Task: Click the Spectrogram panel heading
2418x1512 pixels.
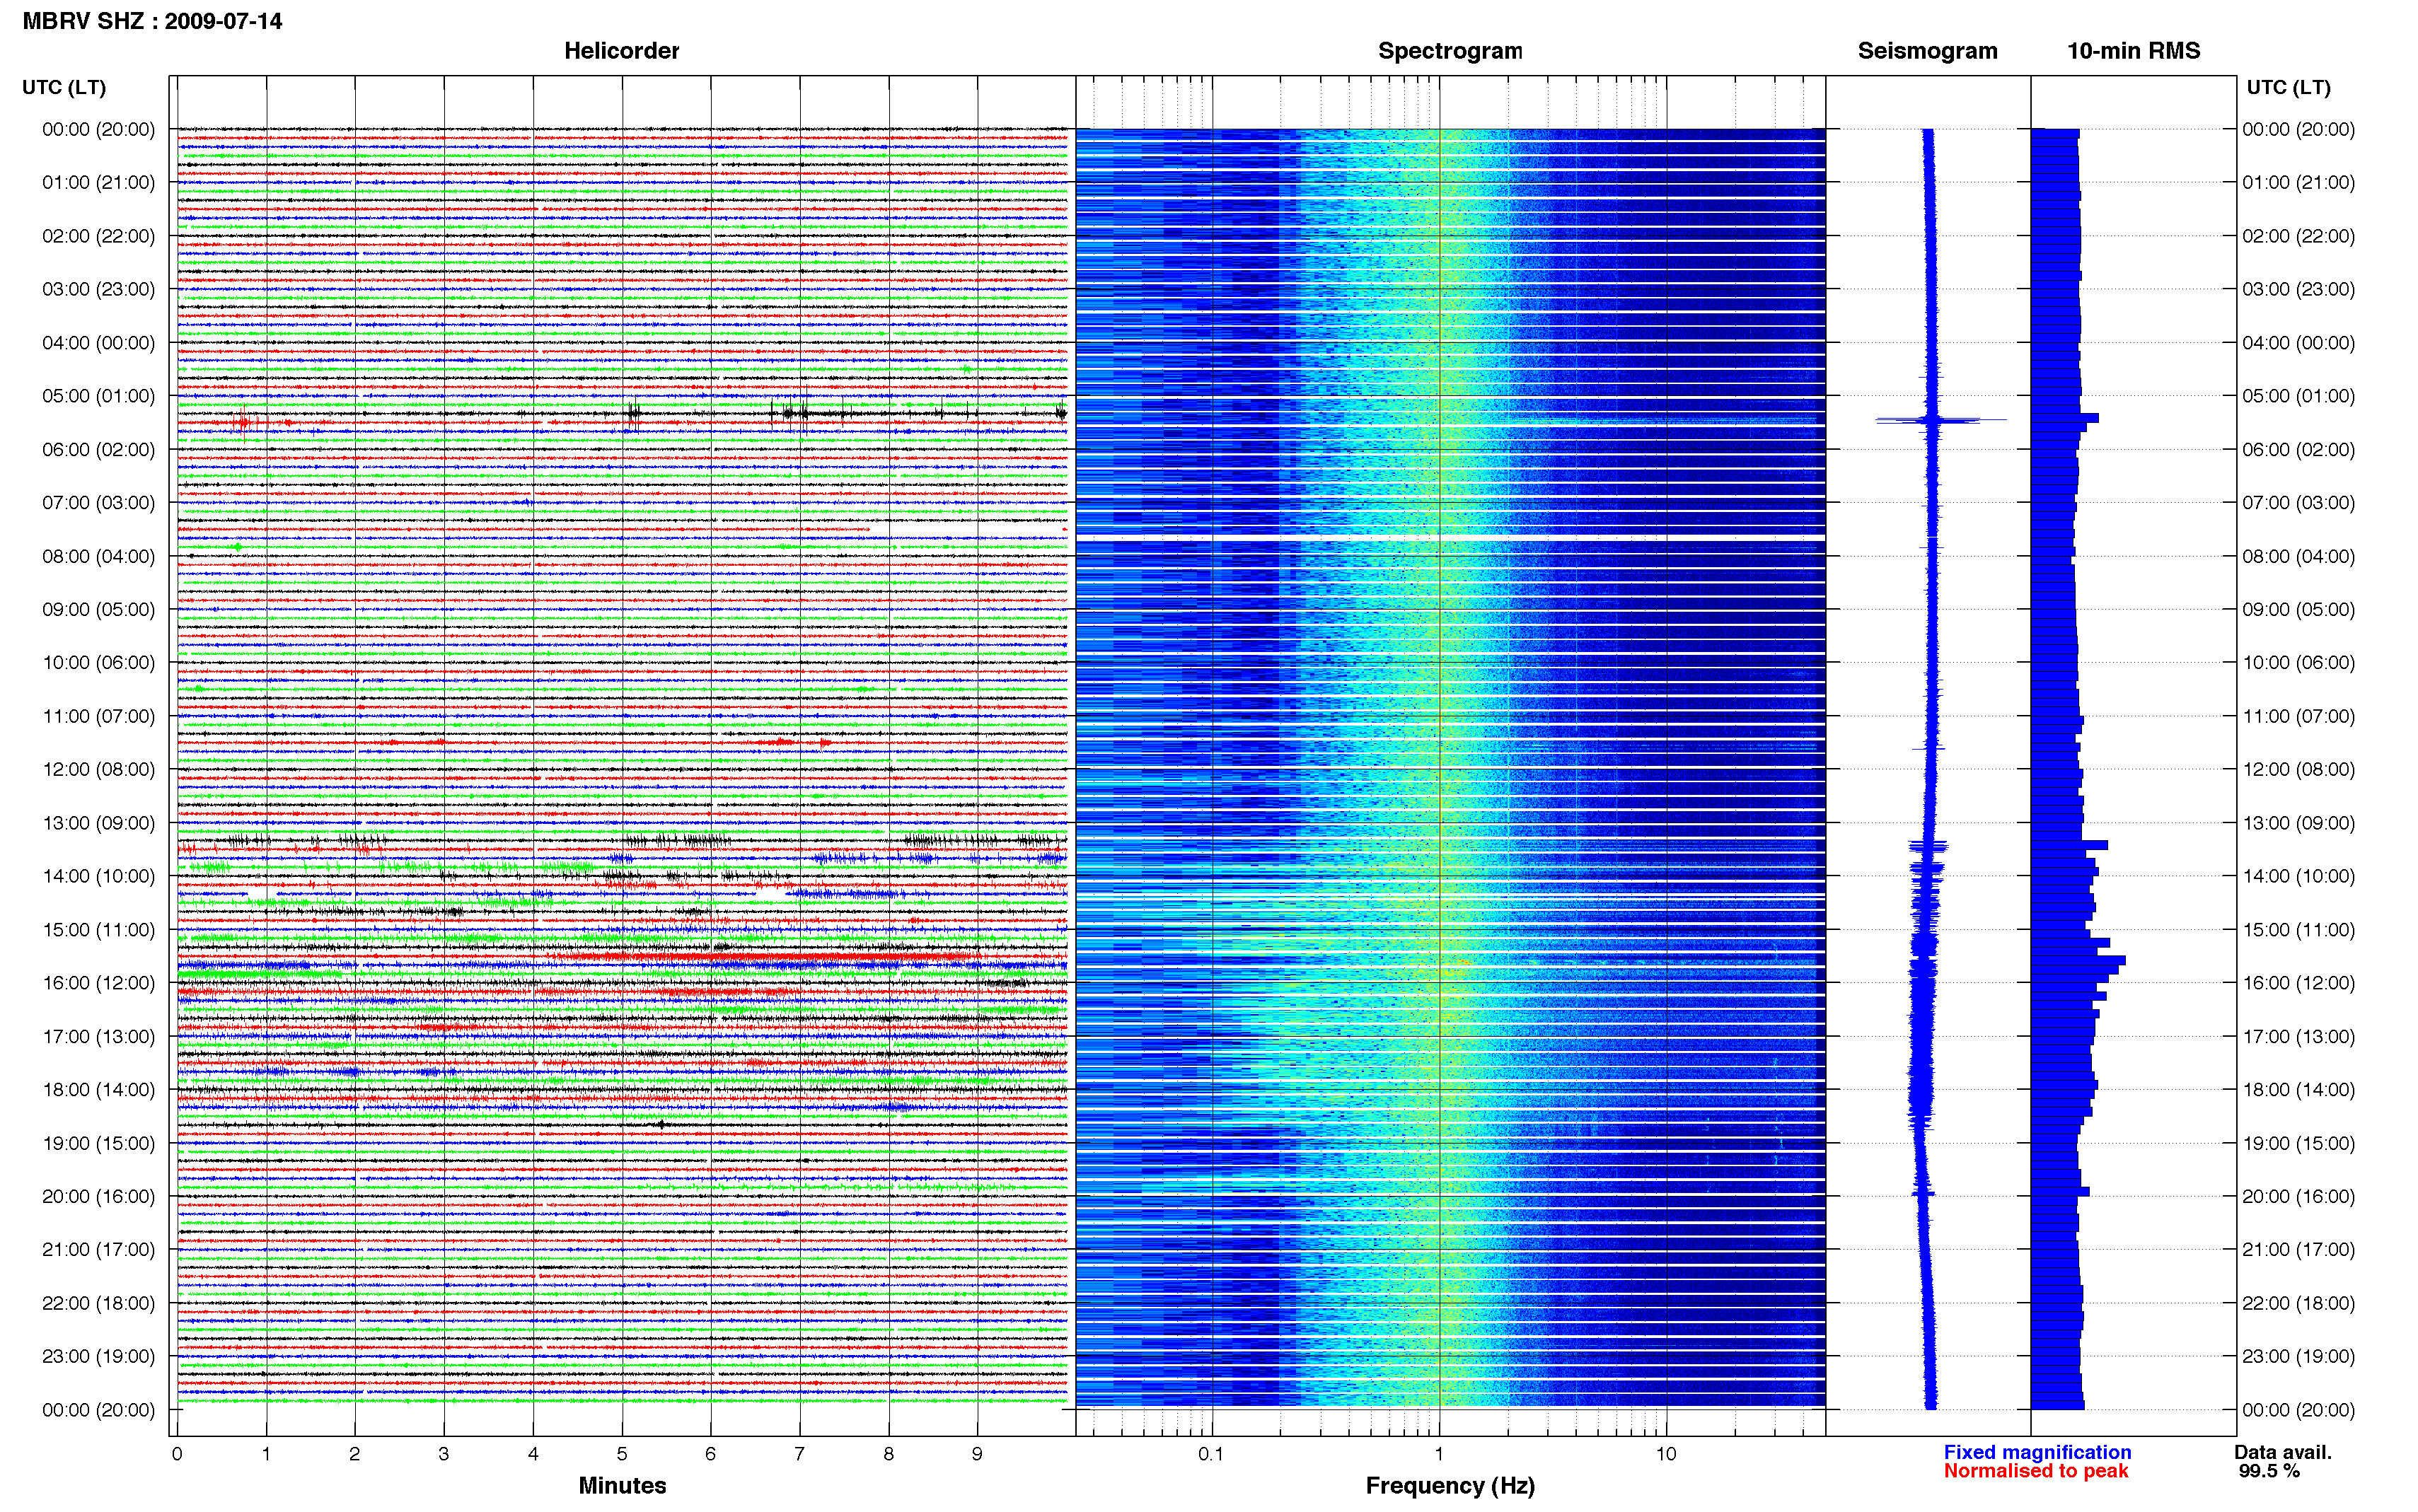Action: (1450, 51)
